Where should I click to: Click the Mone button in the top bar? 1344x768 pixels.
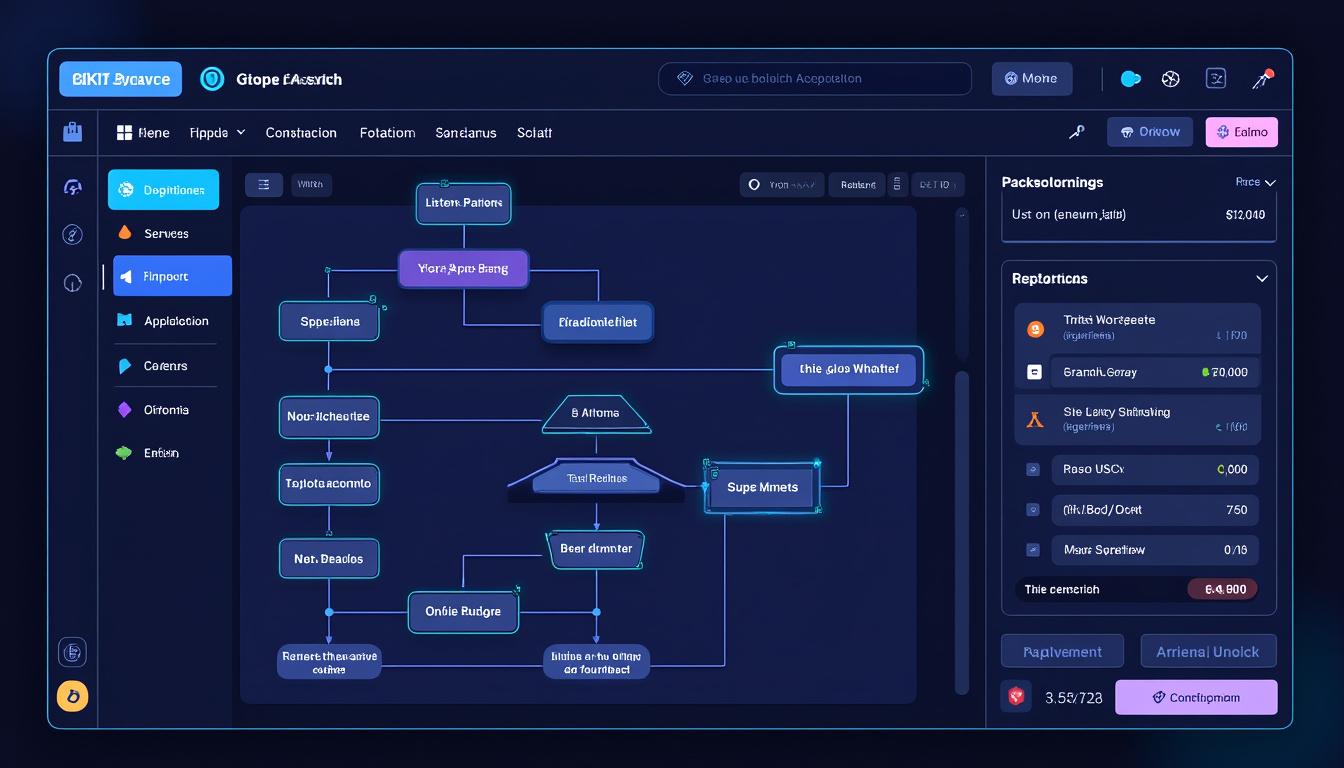[x=1032, y=78]
